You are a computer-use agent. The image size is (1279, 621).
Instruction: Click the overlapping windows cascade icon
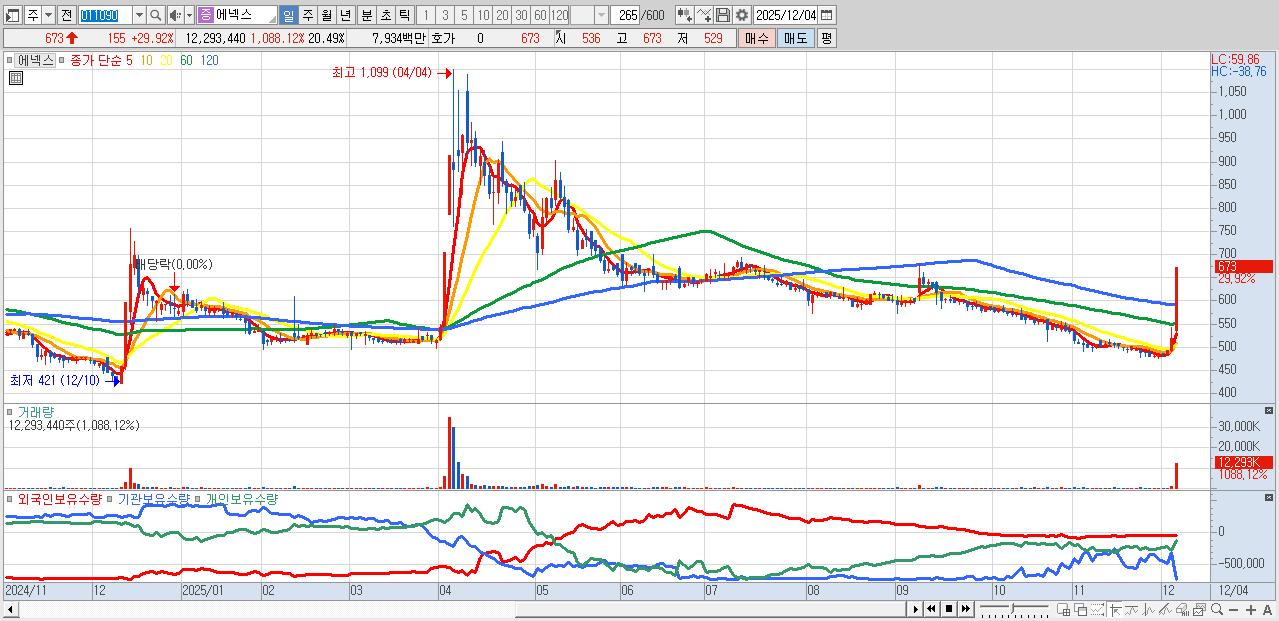[1080, 610]
